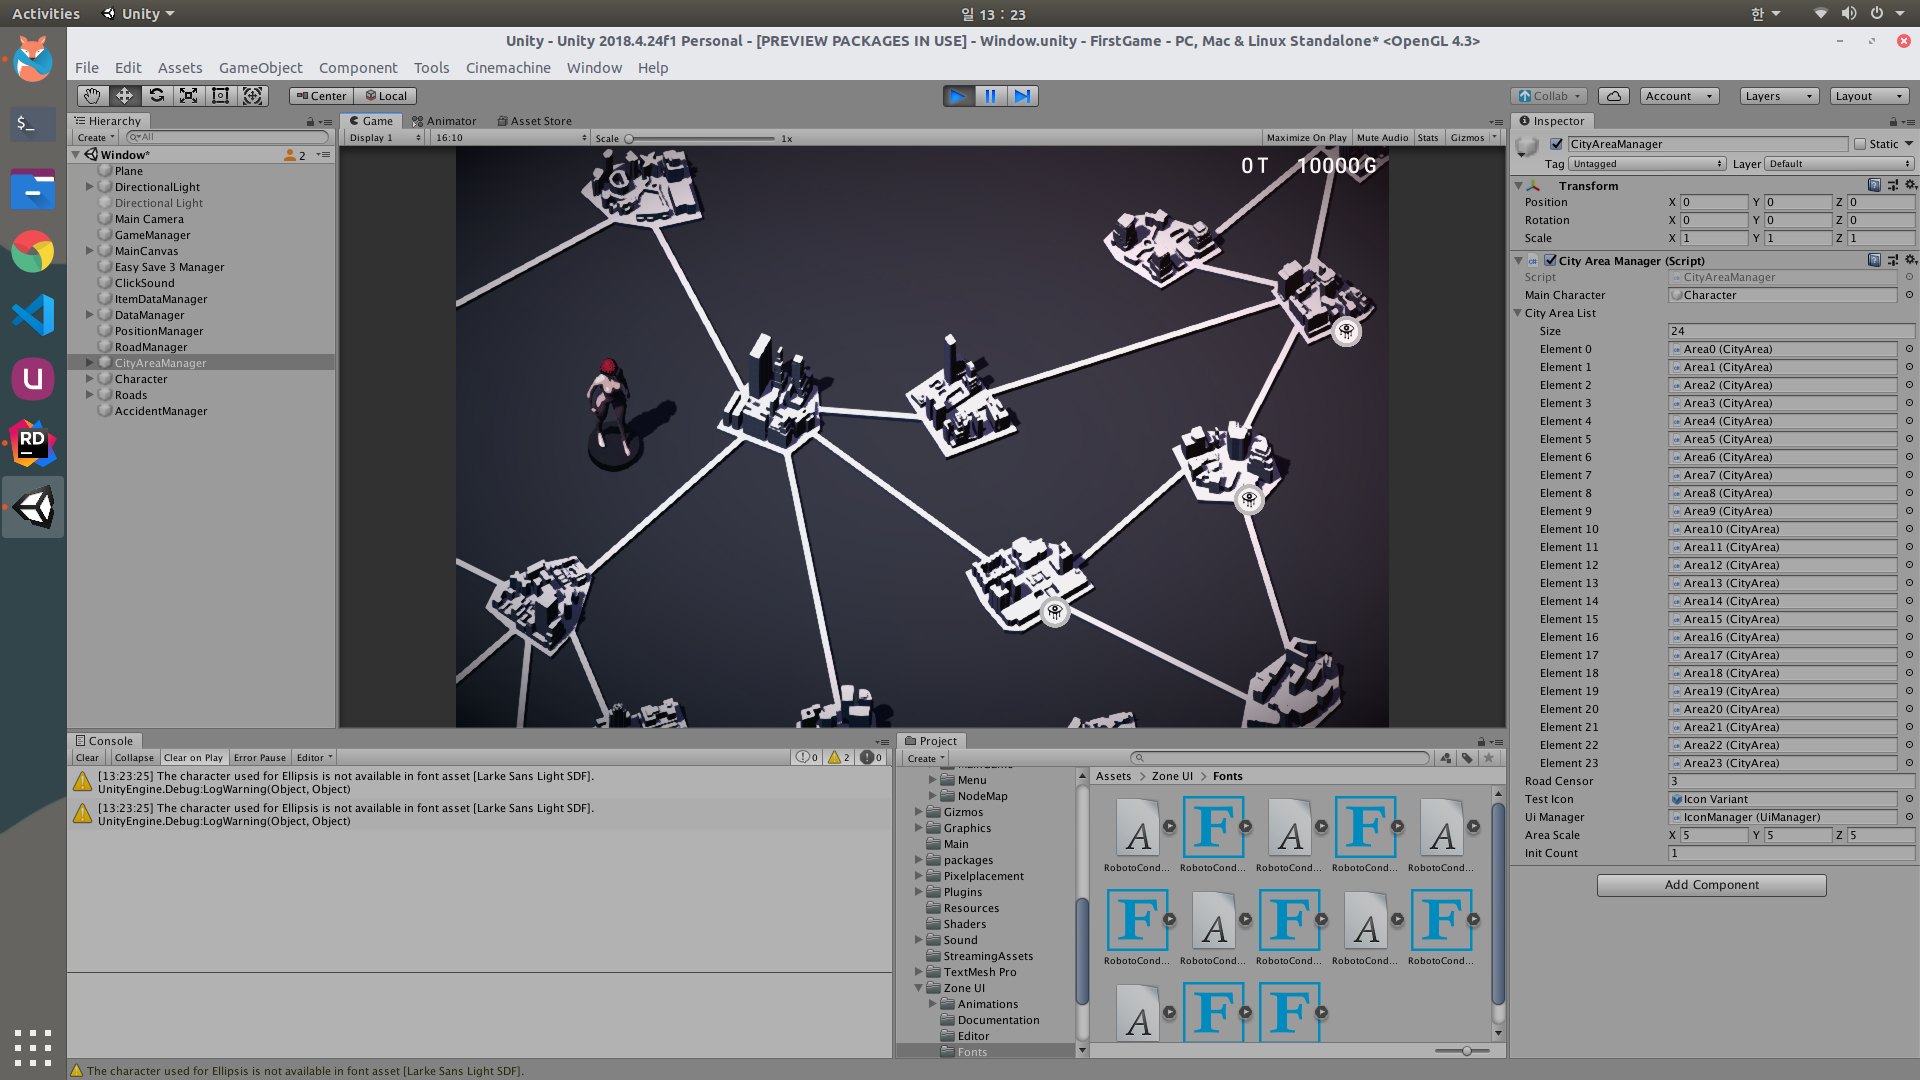Click object picker for Element 0
Image resolution: width=1920 pixels, height=1080 pixels.
click(x=1909, y=349)
